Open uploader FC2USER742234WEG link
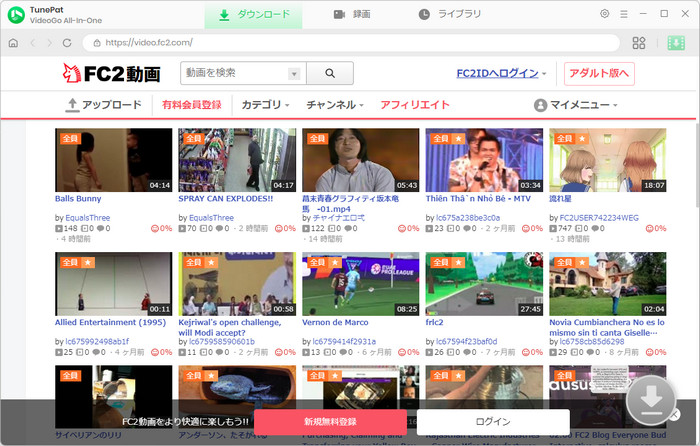The height and width of the screenshot is (446, 700). tap(599, 218)
